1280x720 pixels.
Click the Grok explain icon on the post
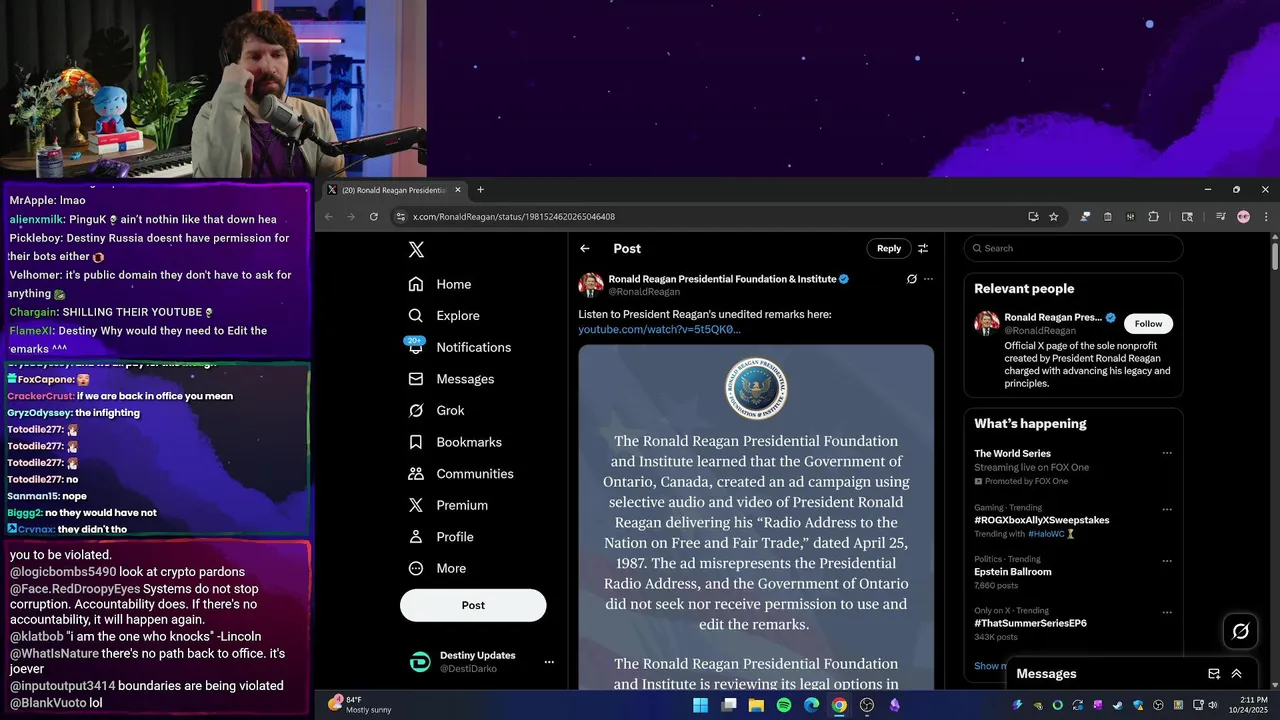point(911,279)
